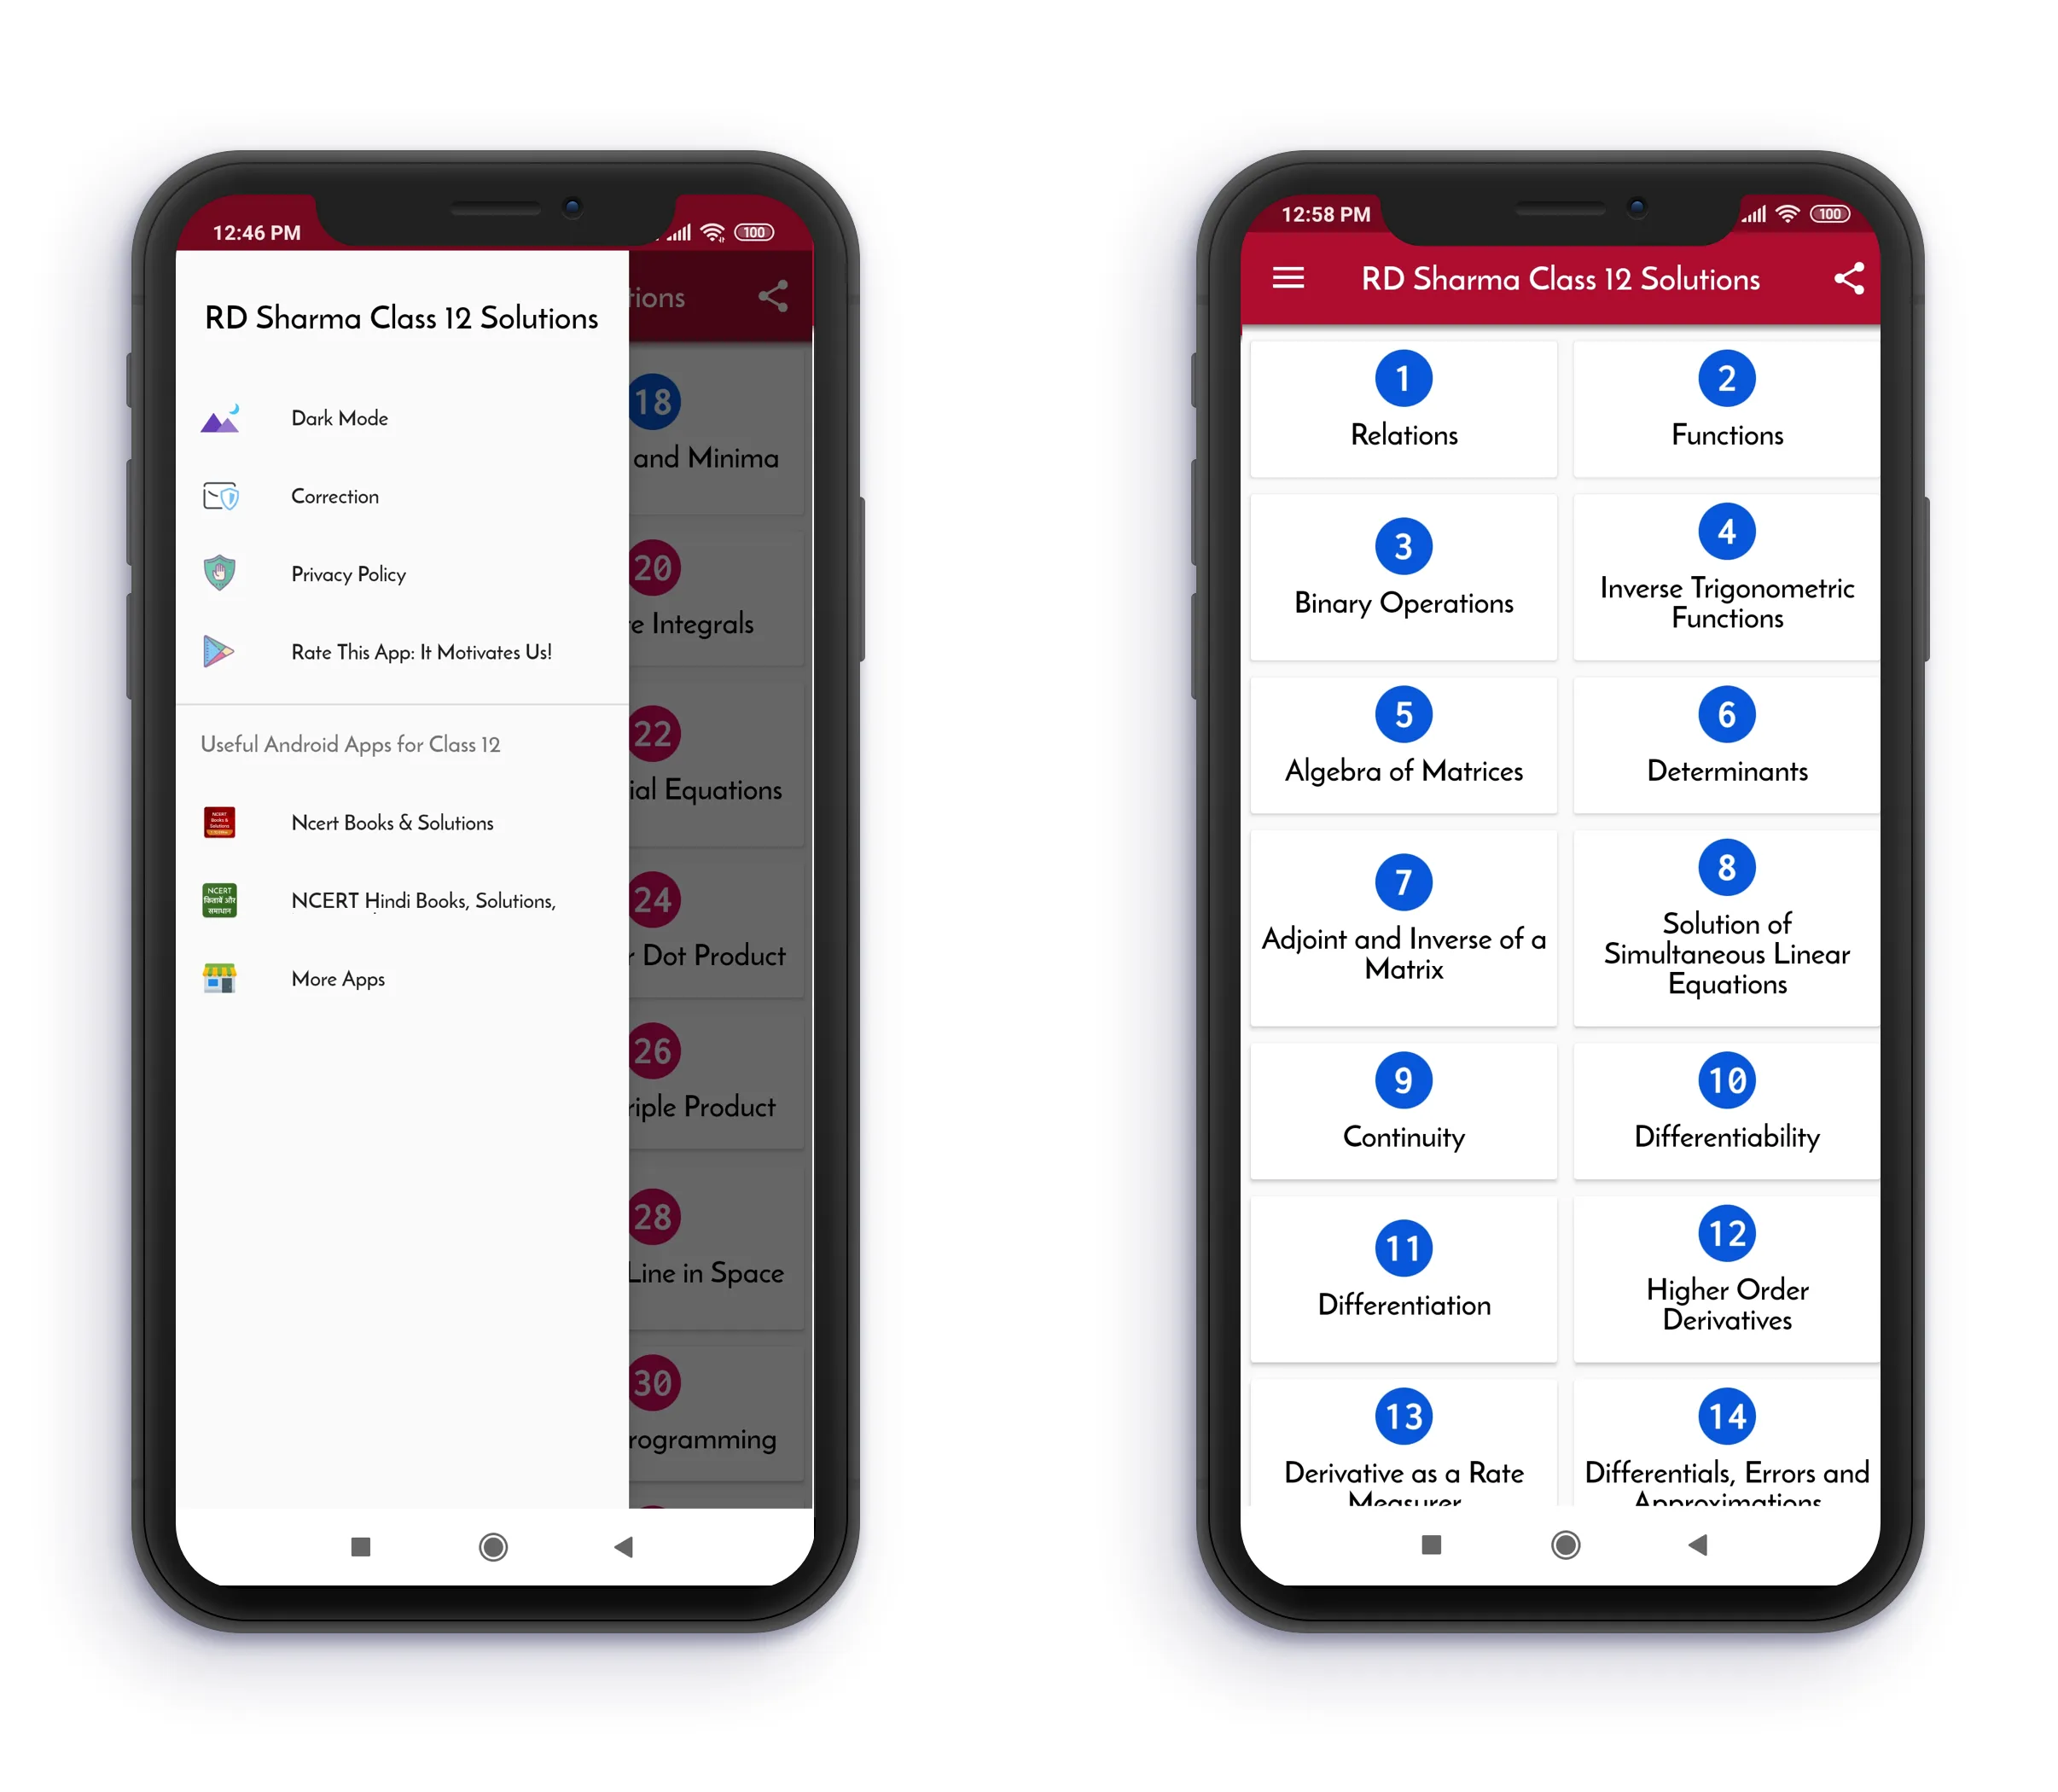Image resolution: width=2058 pixels, height=1792 pixels.
Task: Select chapter 6 Determinants
Action: 1727,735
